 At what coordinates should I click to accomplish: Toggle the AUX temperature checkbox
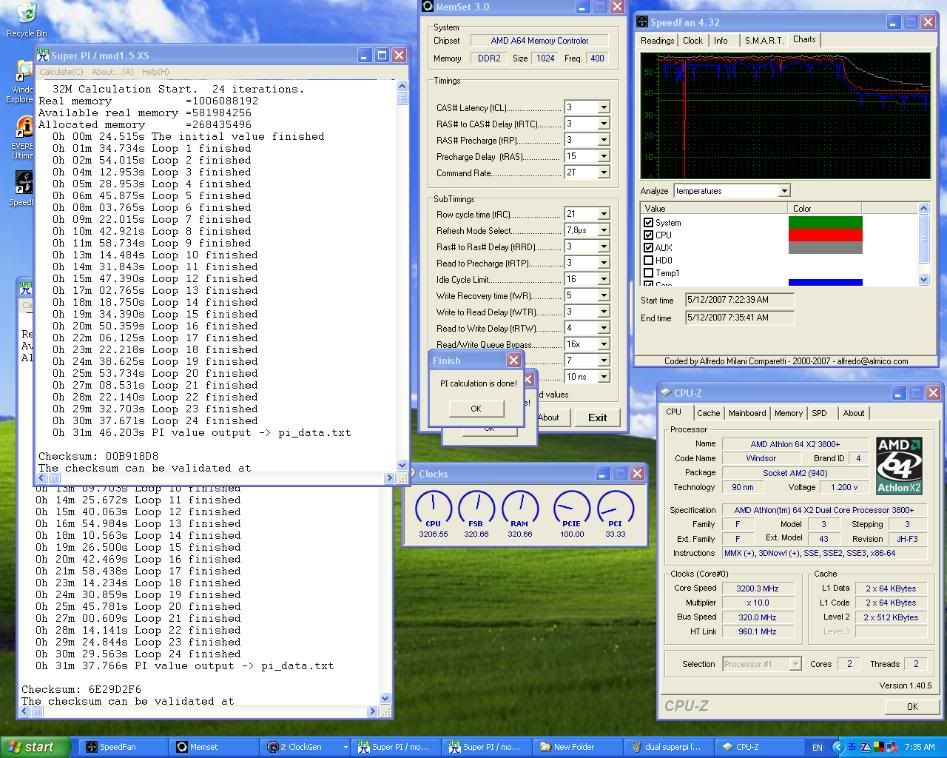(649, 248)
